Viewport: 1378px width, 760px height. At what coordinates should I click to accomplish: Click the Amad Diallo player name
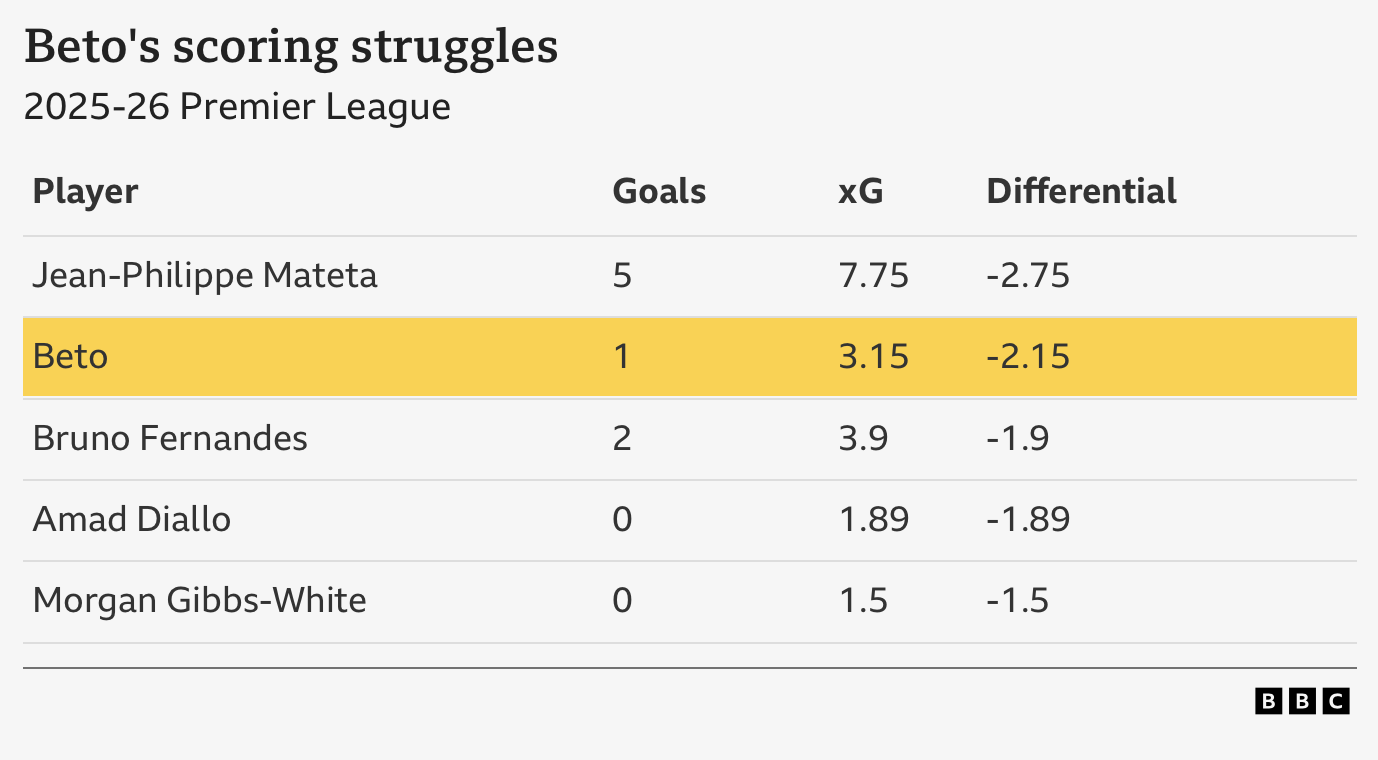(x=132, y=519)
